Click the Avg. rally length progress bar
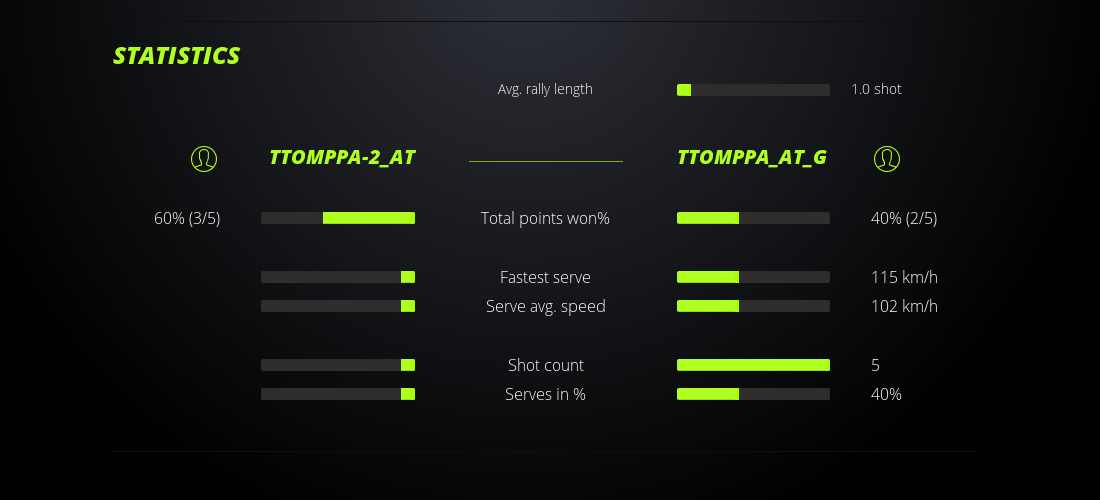 point(753,90)
